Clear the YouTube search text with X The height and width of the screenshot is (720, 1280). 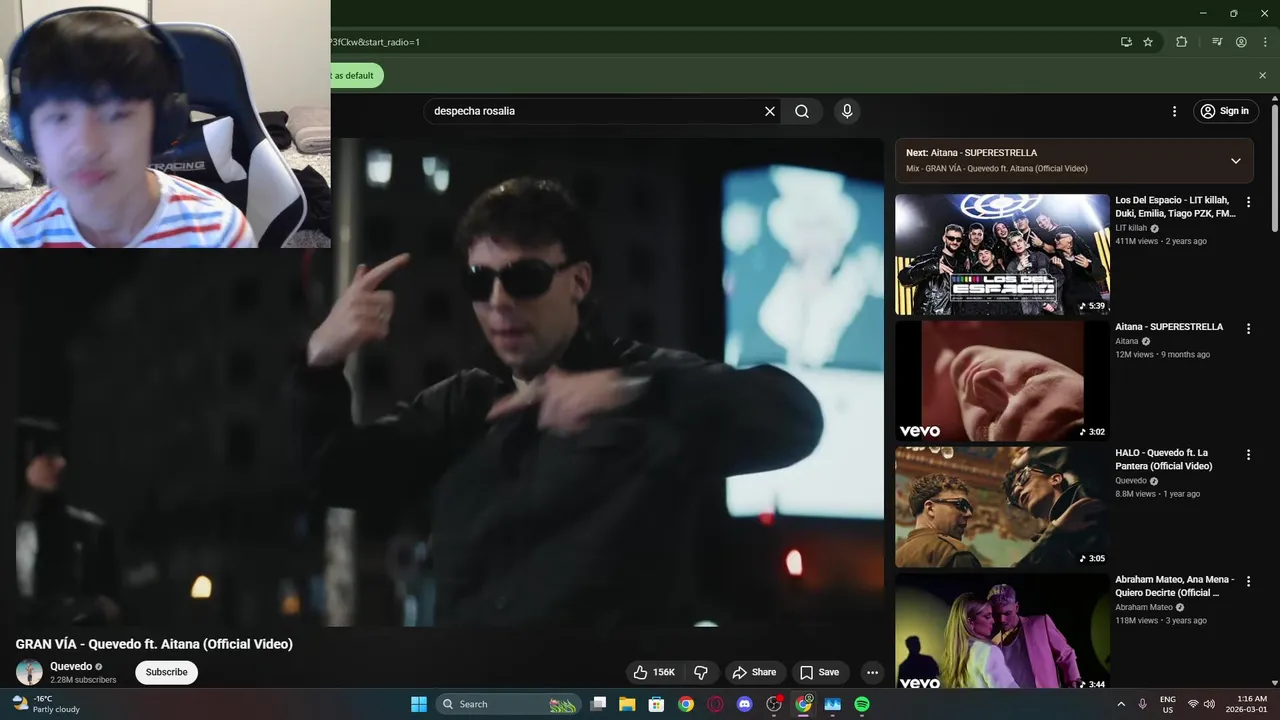point(770,111)
